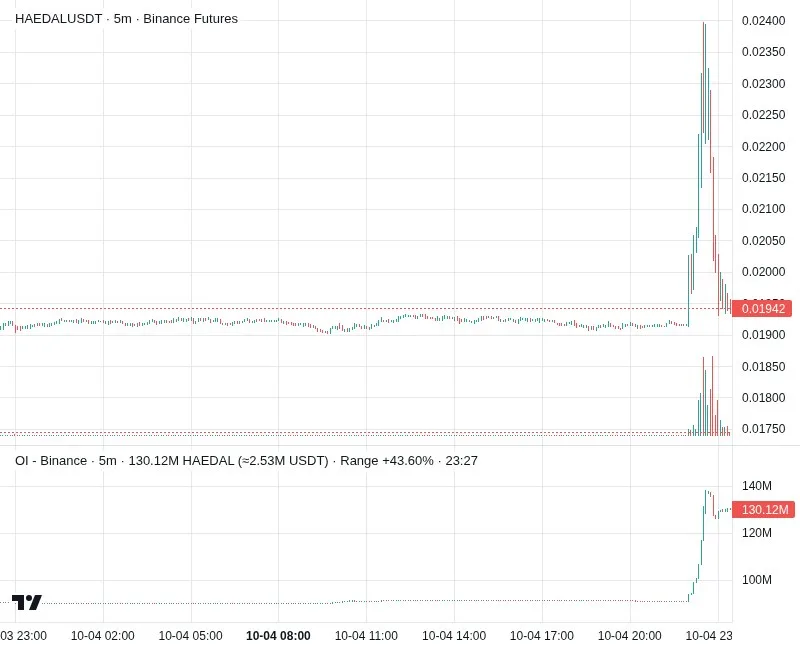Click the Range +43.60% text in OI header
The height and width of the screenshot is (650, 800).
pyautogui.click(x=387, y=461)
